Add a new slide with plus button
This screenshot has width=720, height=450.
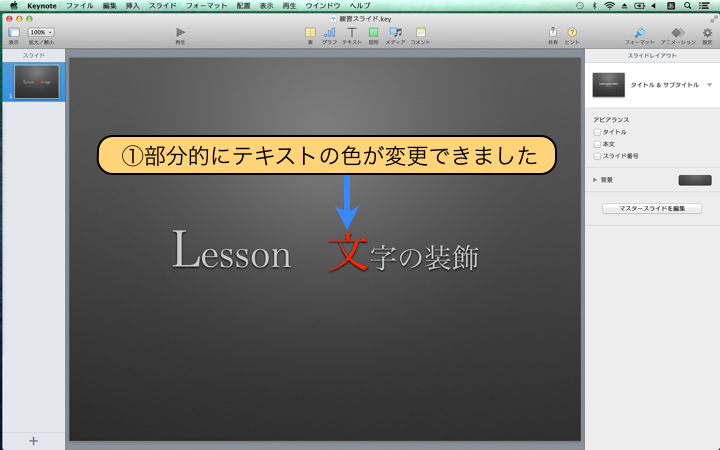[34, 441]
